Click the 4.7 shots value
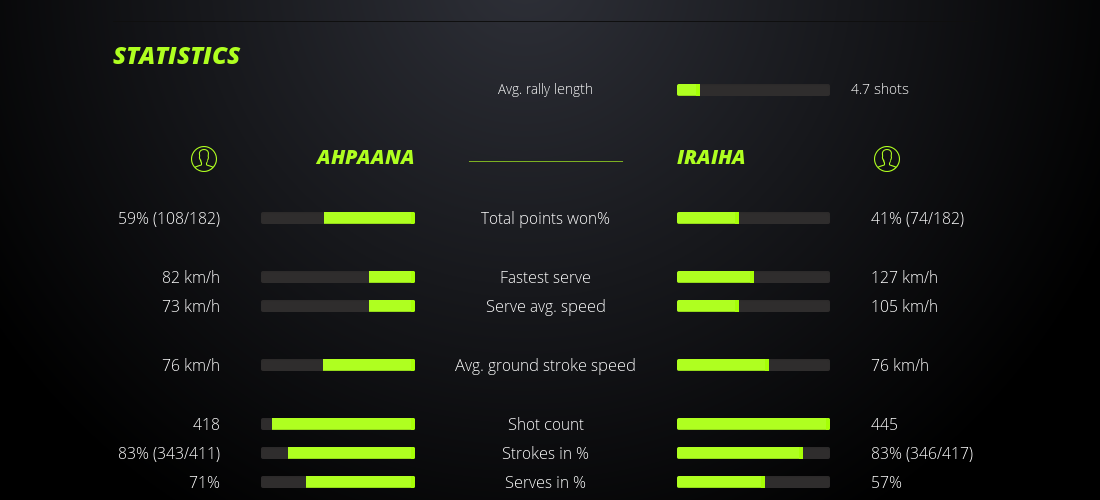1100x500 pixels. click(x=880, y=89)
